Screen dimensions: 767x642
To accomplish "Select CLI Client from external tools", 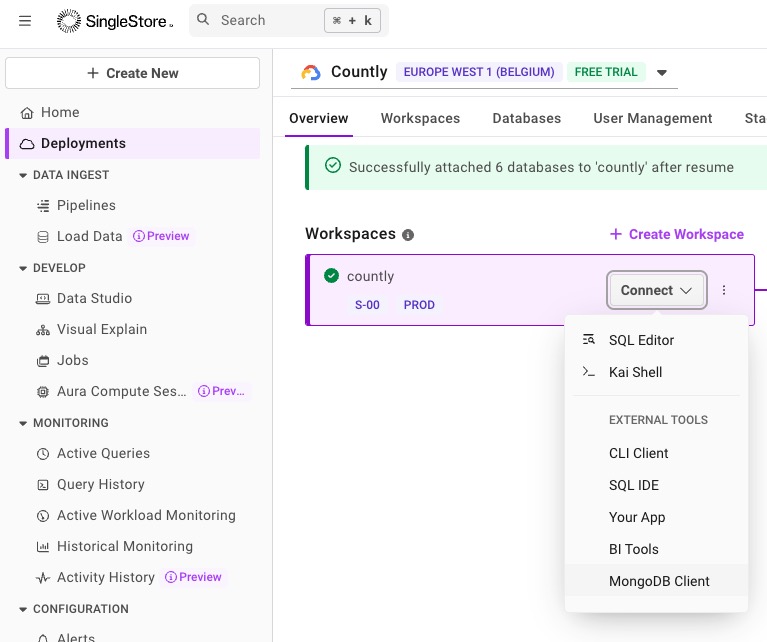I will (656, 454).
